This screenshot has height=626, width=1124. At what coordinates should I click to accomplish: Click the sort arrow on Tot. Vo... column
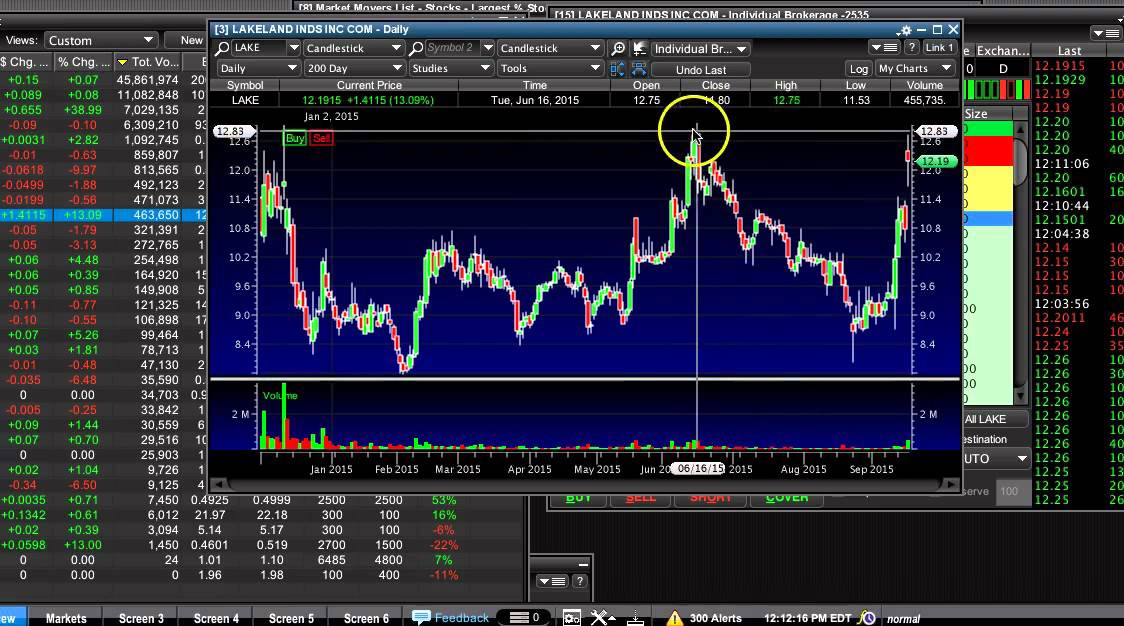point(123,62)
